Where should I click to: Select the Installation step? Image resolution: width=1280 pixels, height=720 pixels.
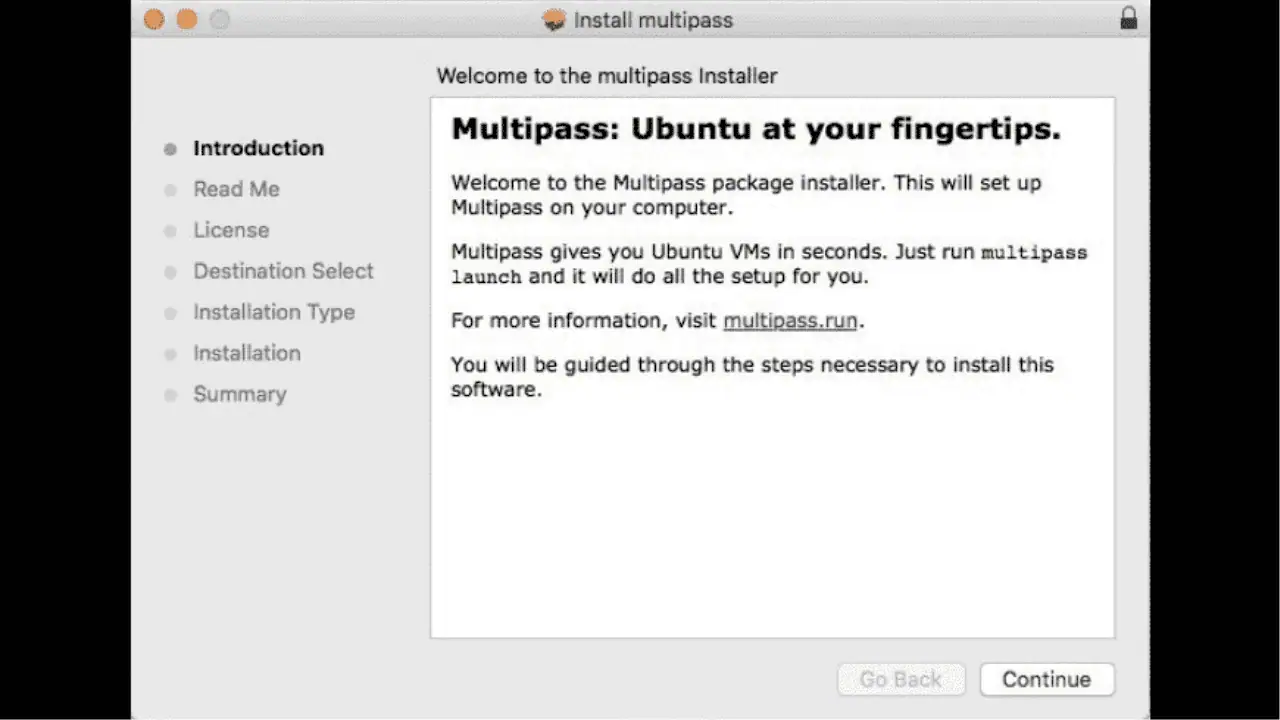[x=247, y=353]
